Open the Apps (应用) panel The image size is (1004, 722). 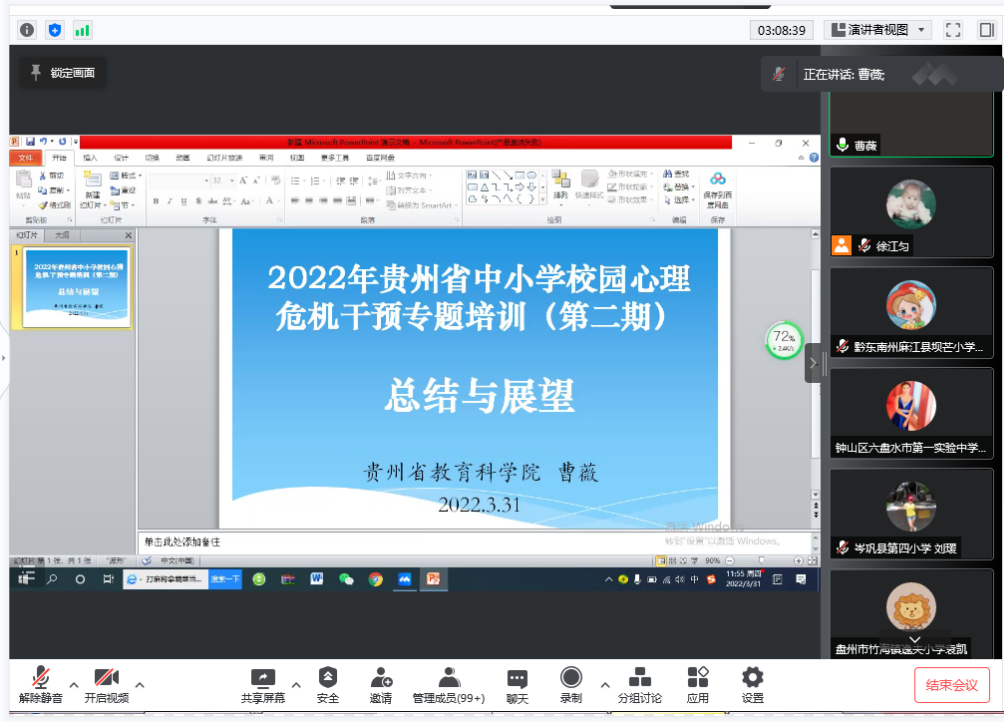point(698,685)
